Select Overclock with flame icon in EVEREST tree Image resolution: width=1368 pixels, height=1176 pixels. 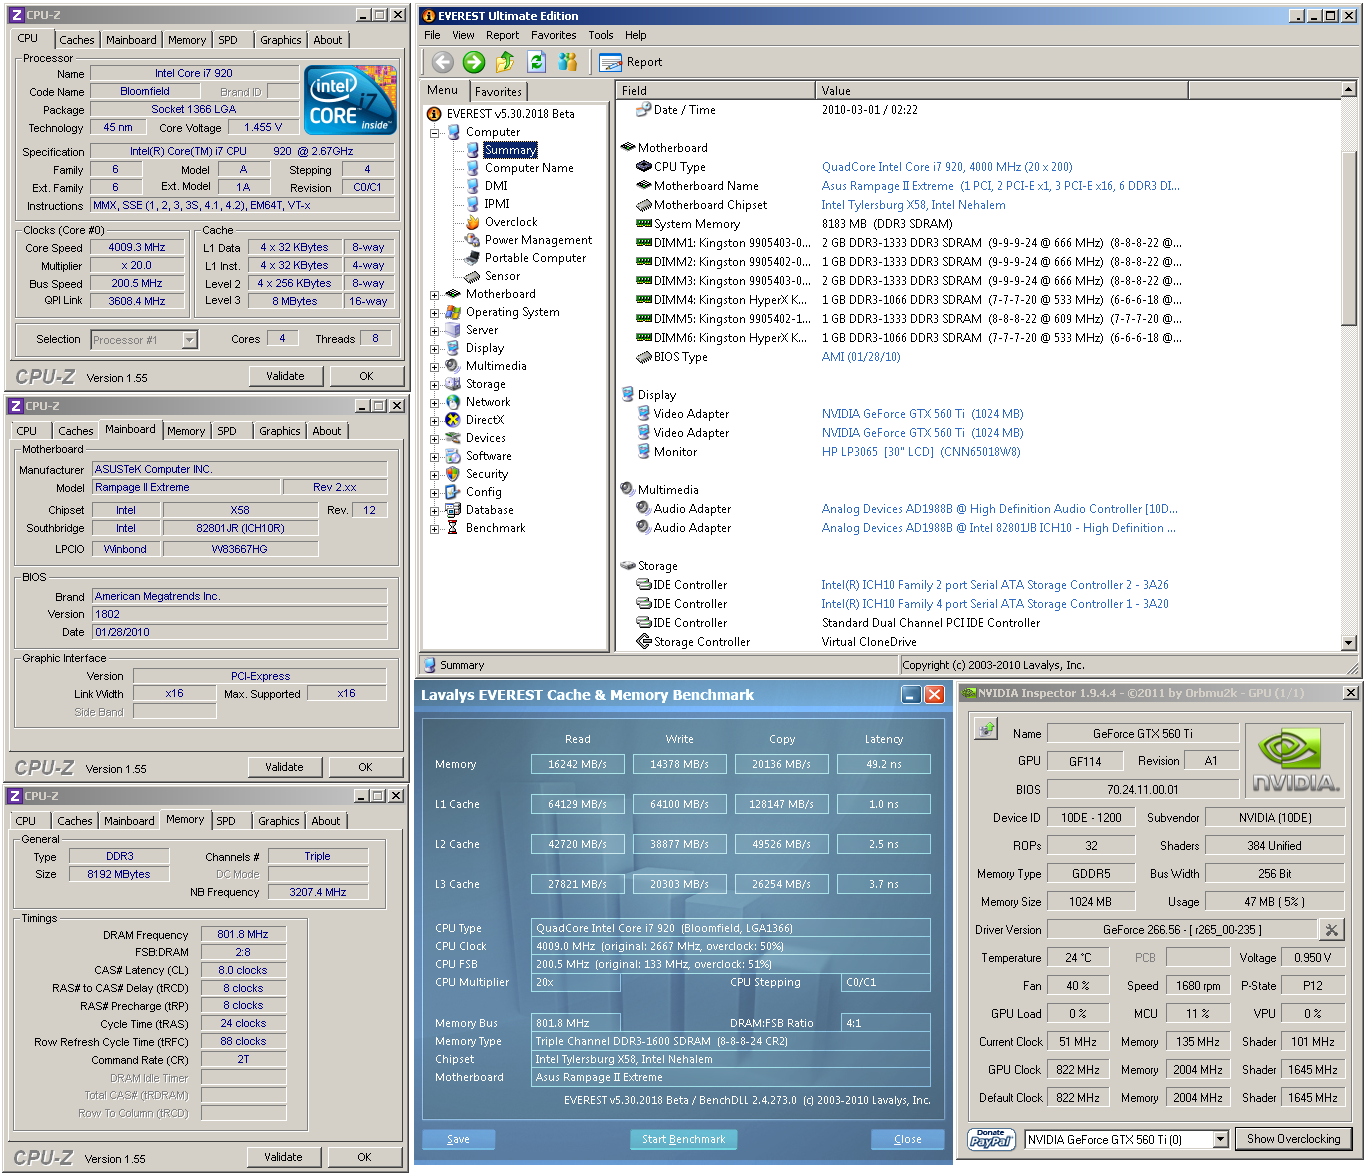tap(511, 222)
